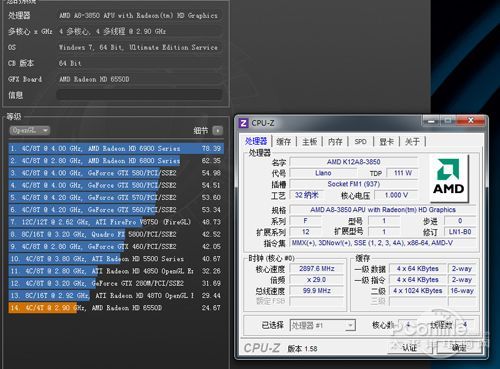
Task: Click the 认证 button in CPU-Z
Action: coord(410,348)
